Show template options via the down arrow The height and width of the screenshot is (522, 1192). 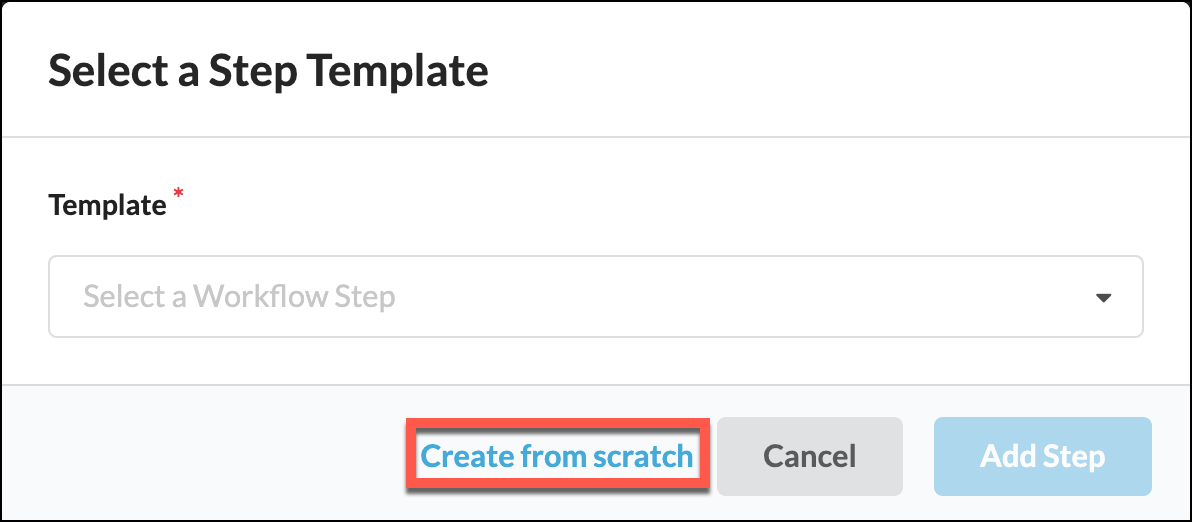click(1103, 297)
